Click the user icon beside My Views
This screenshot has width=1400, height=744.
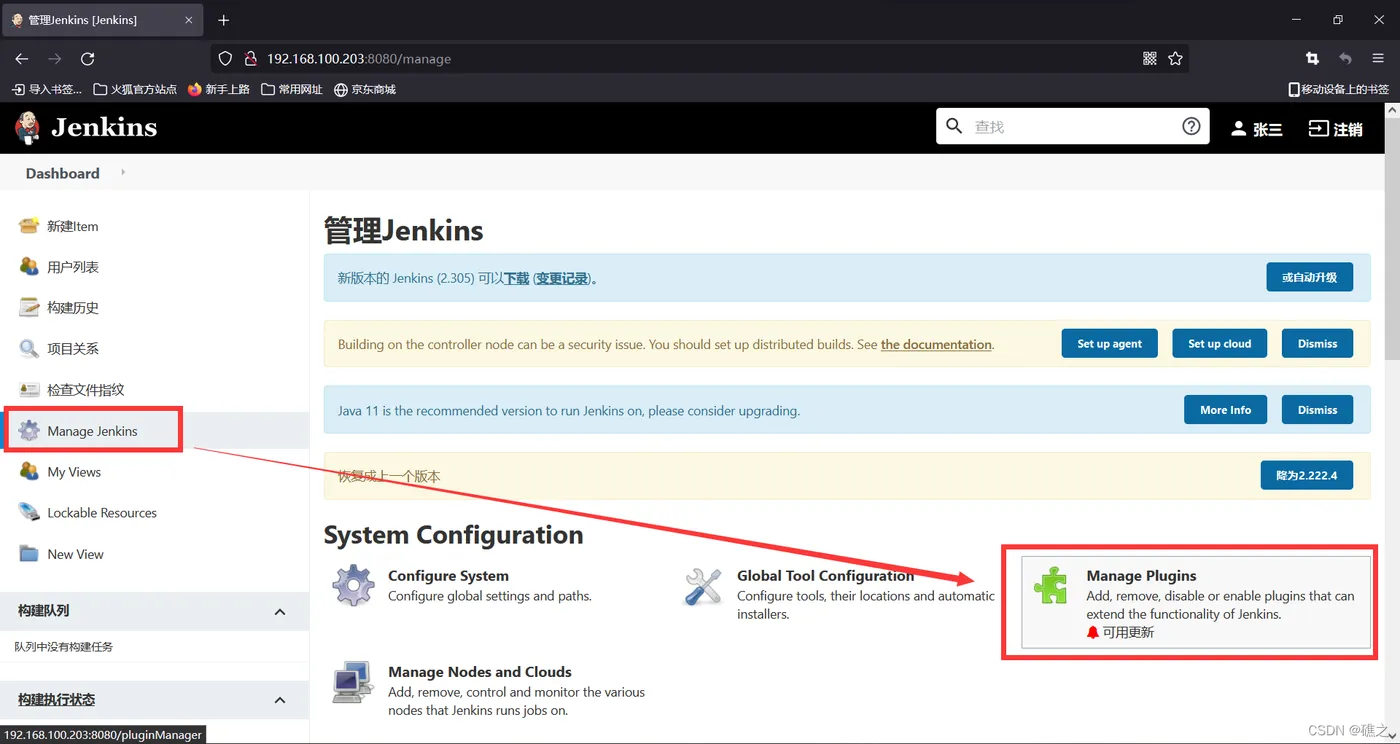coord(29,472)
